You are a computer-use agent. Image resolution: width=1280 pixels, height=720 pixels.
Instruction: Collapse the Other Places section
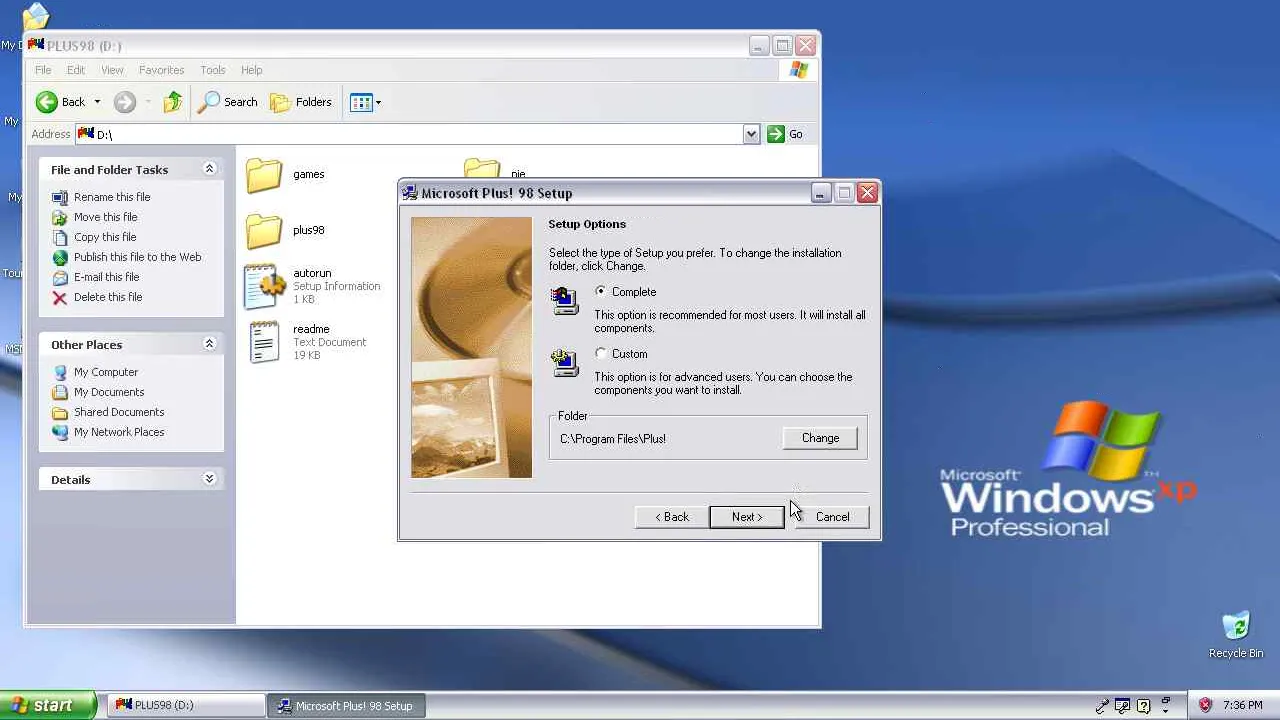pyautogui.click(x=209, y=344)
